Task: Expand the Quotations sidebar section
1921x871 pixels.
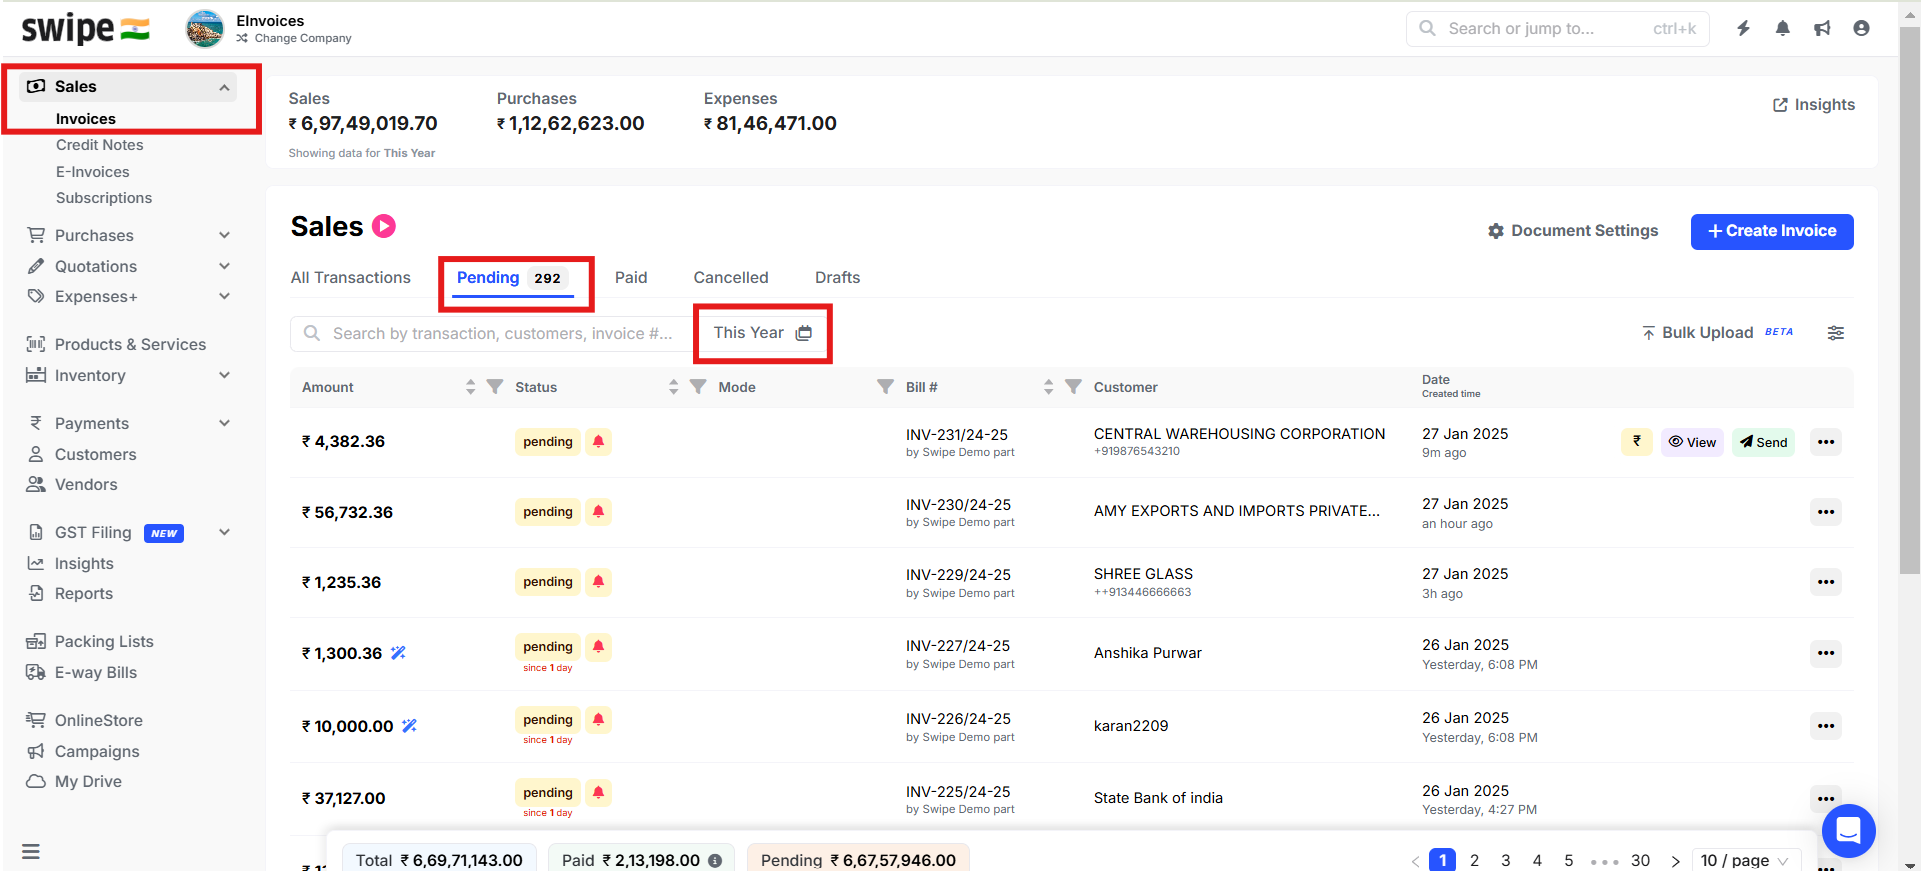Action: coord(224,266)
